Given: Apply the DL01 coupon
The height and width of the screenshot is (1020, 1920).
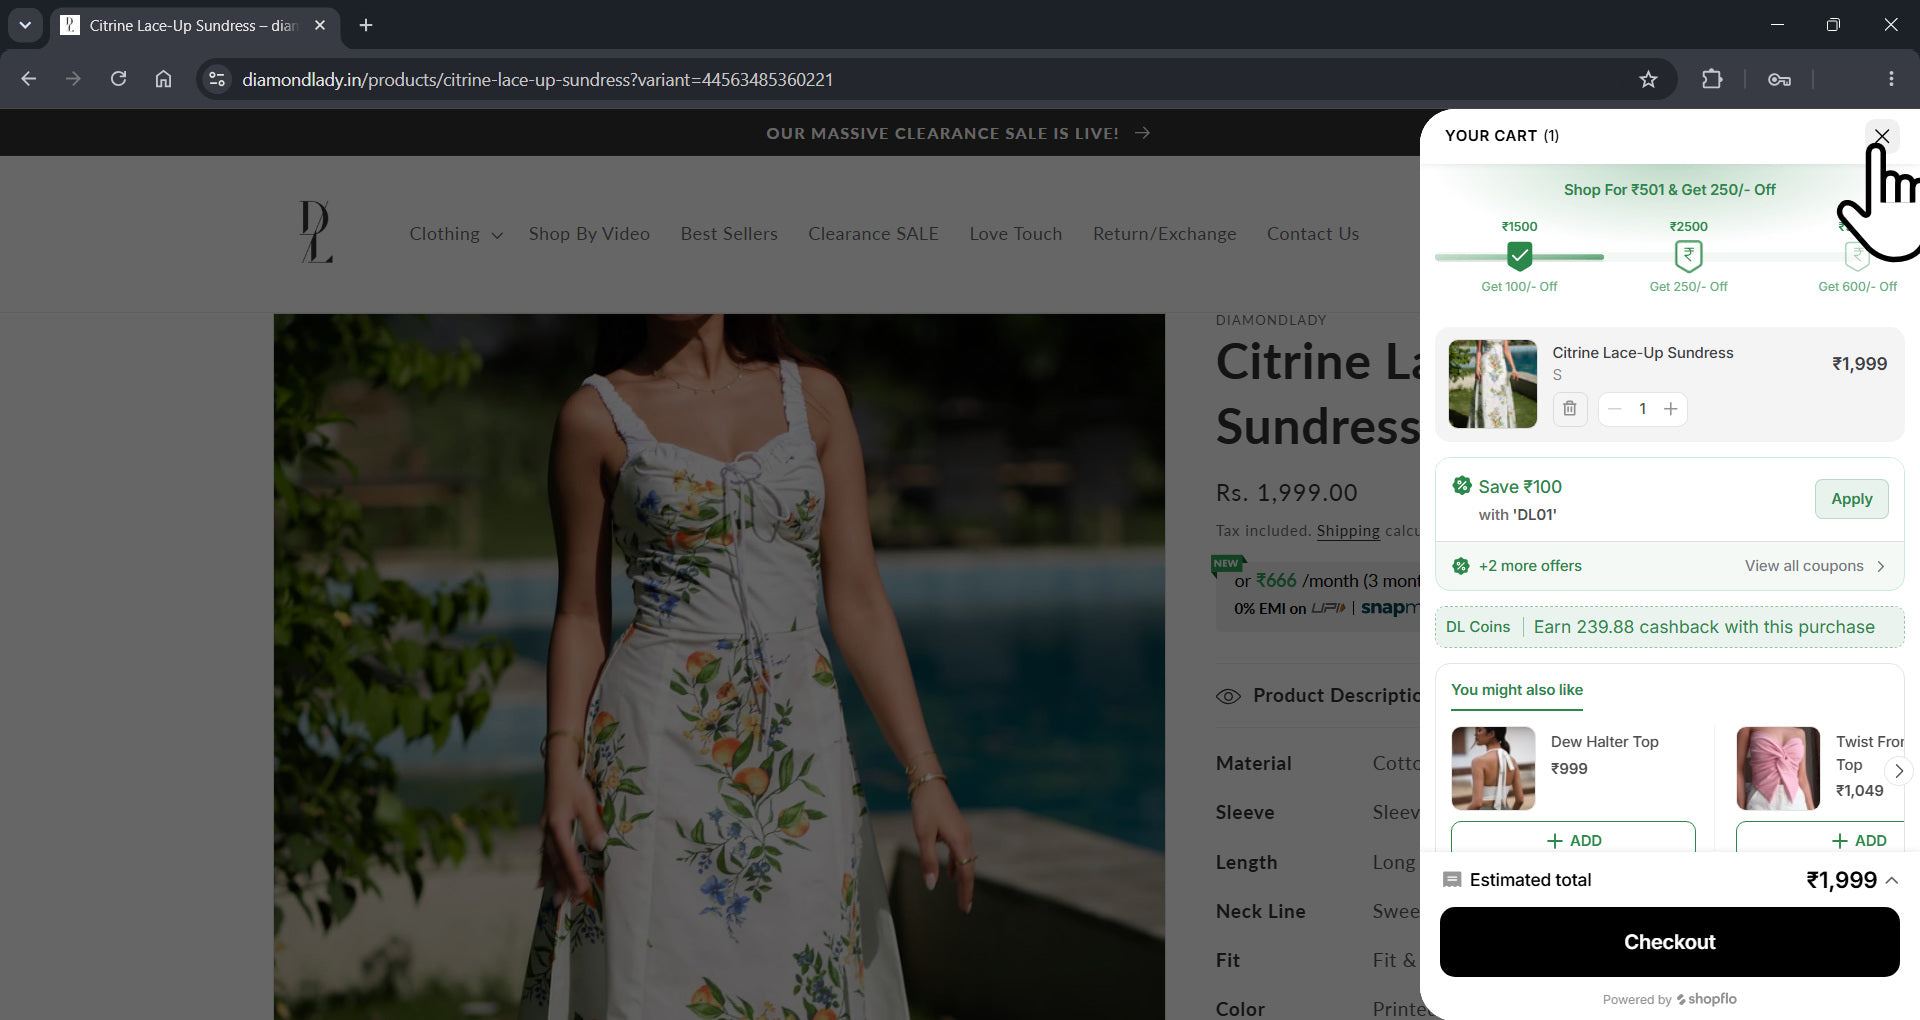Looking at the screenshot, I should tap(1851, 499).
